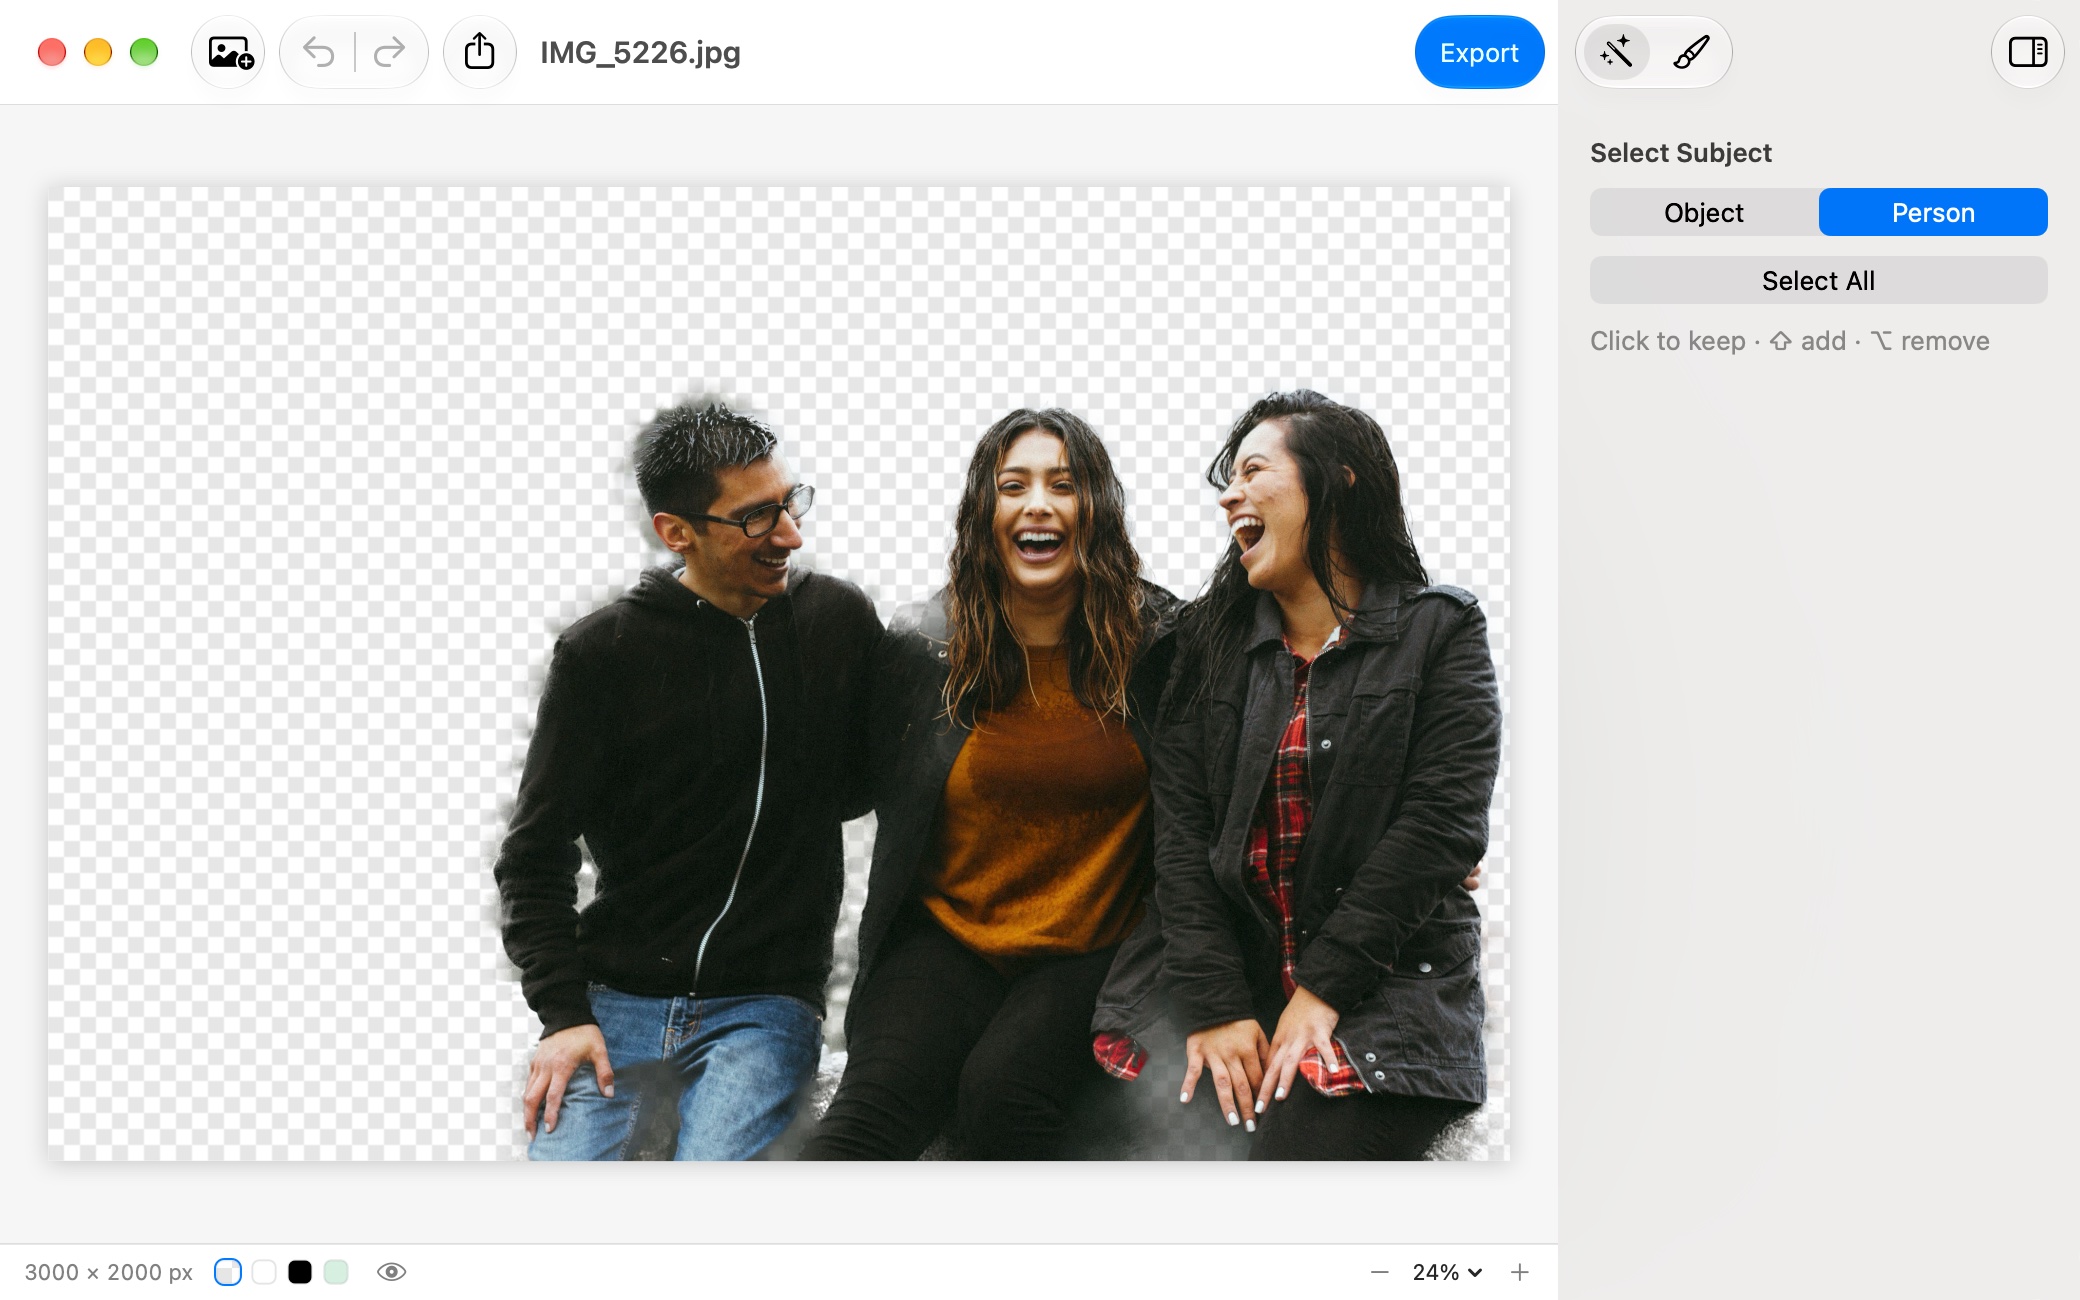This screenshot has height=1300, width=2080.
Task: Undo the last edit
Action: point(318,52)
